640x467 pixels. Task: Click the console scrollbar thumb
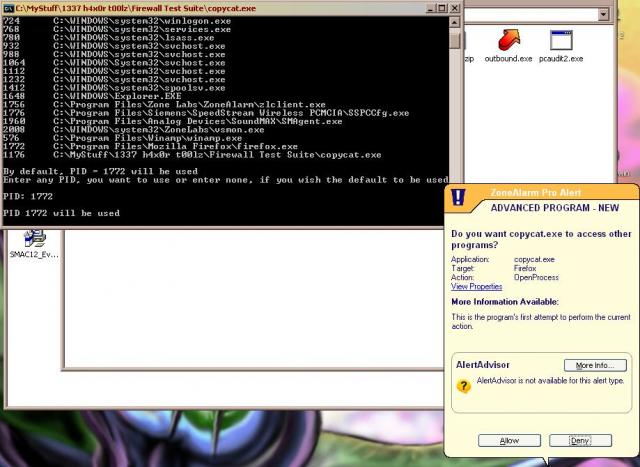pyautogui.click(x=454, y=40)
